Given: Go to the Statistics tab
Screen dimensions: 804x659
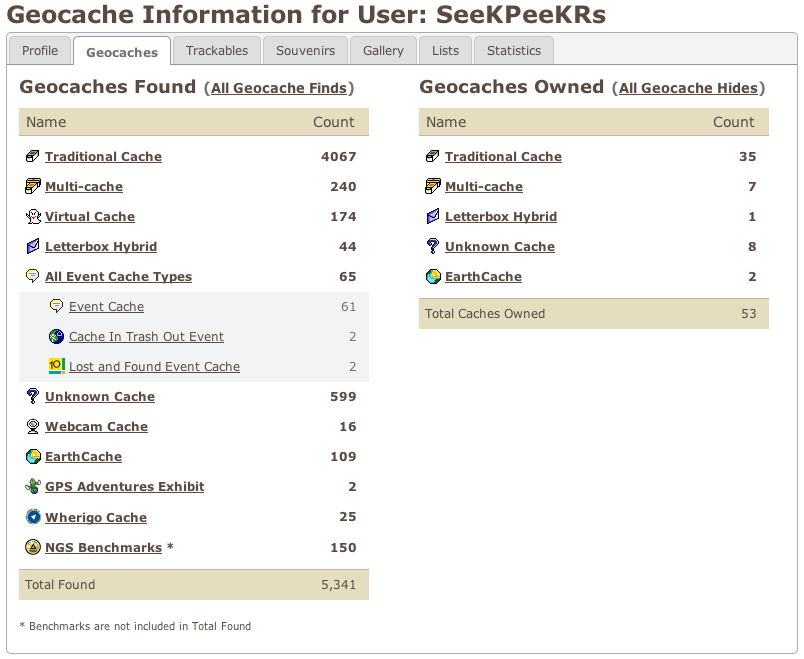Looking at the screenshot, I should coord(514,51).
